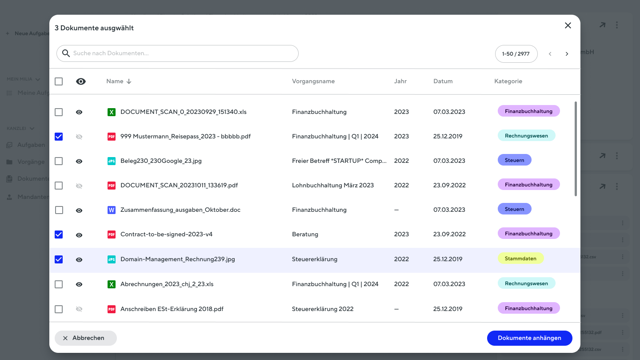Click Finanzbuchhaltung tag on DOCUMENT_SCAN_0 row
The image size is (640, 360).
pyautogui.click(x=528, y=111)
